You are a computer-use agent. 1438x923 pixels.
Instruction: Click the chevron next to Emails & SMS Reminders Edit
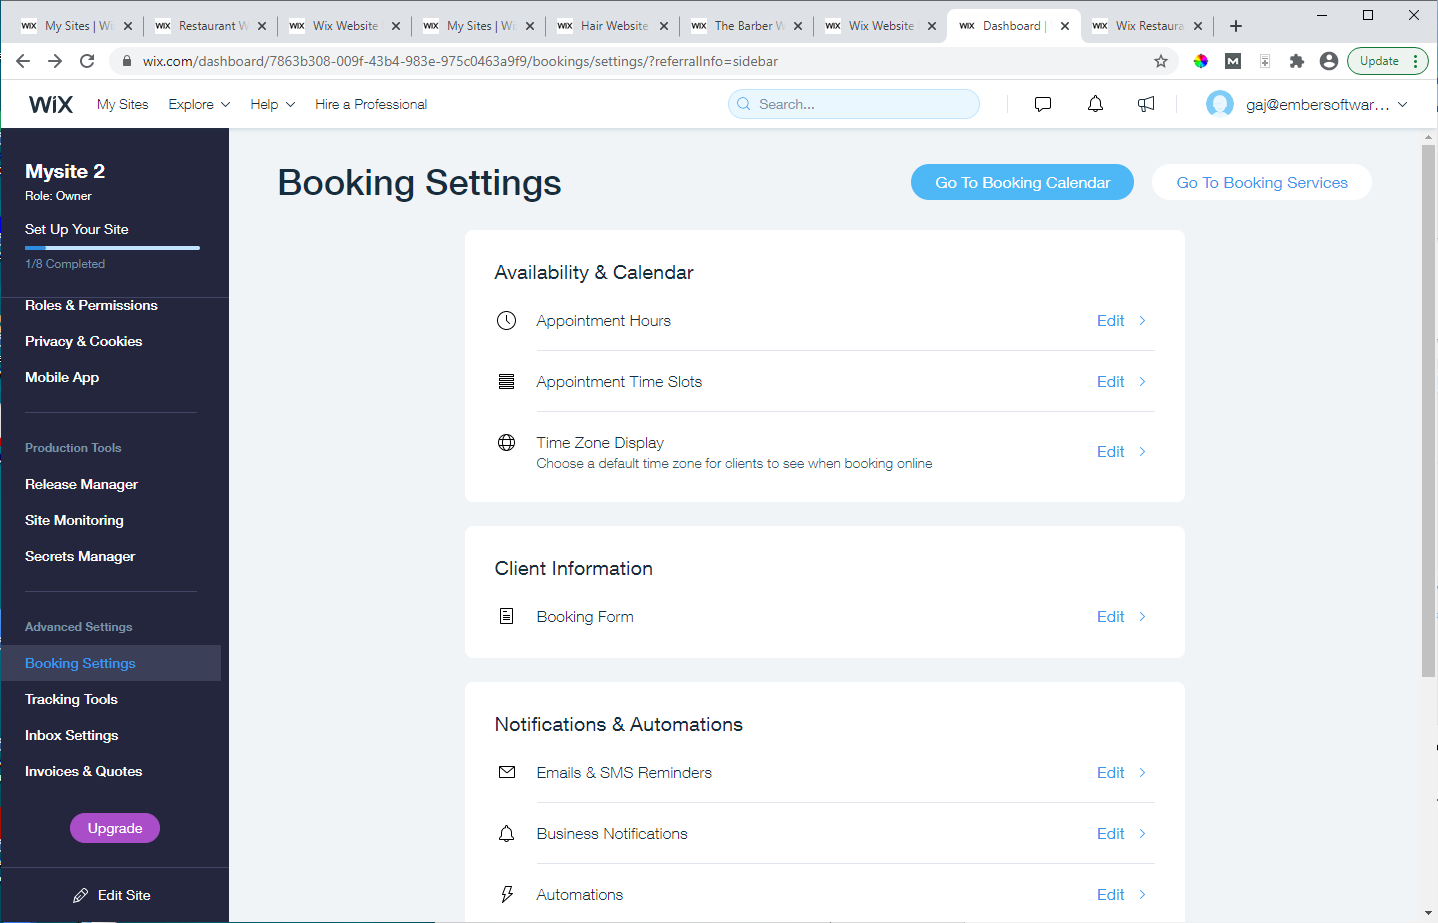[x=1142, y=772]
